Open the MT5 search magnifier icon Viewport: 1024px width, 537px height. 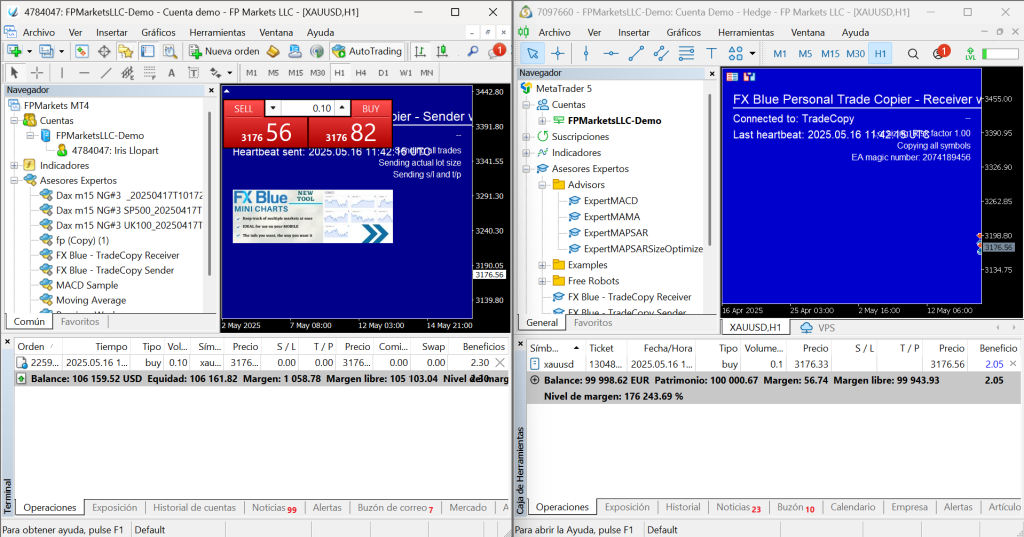pyautogui.click(x=913, y=54)
